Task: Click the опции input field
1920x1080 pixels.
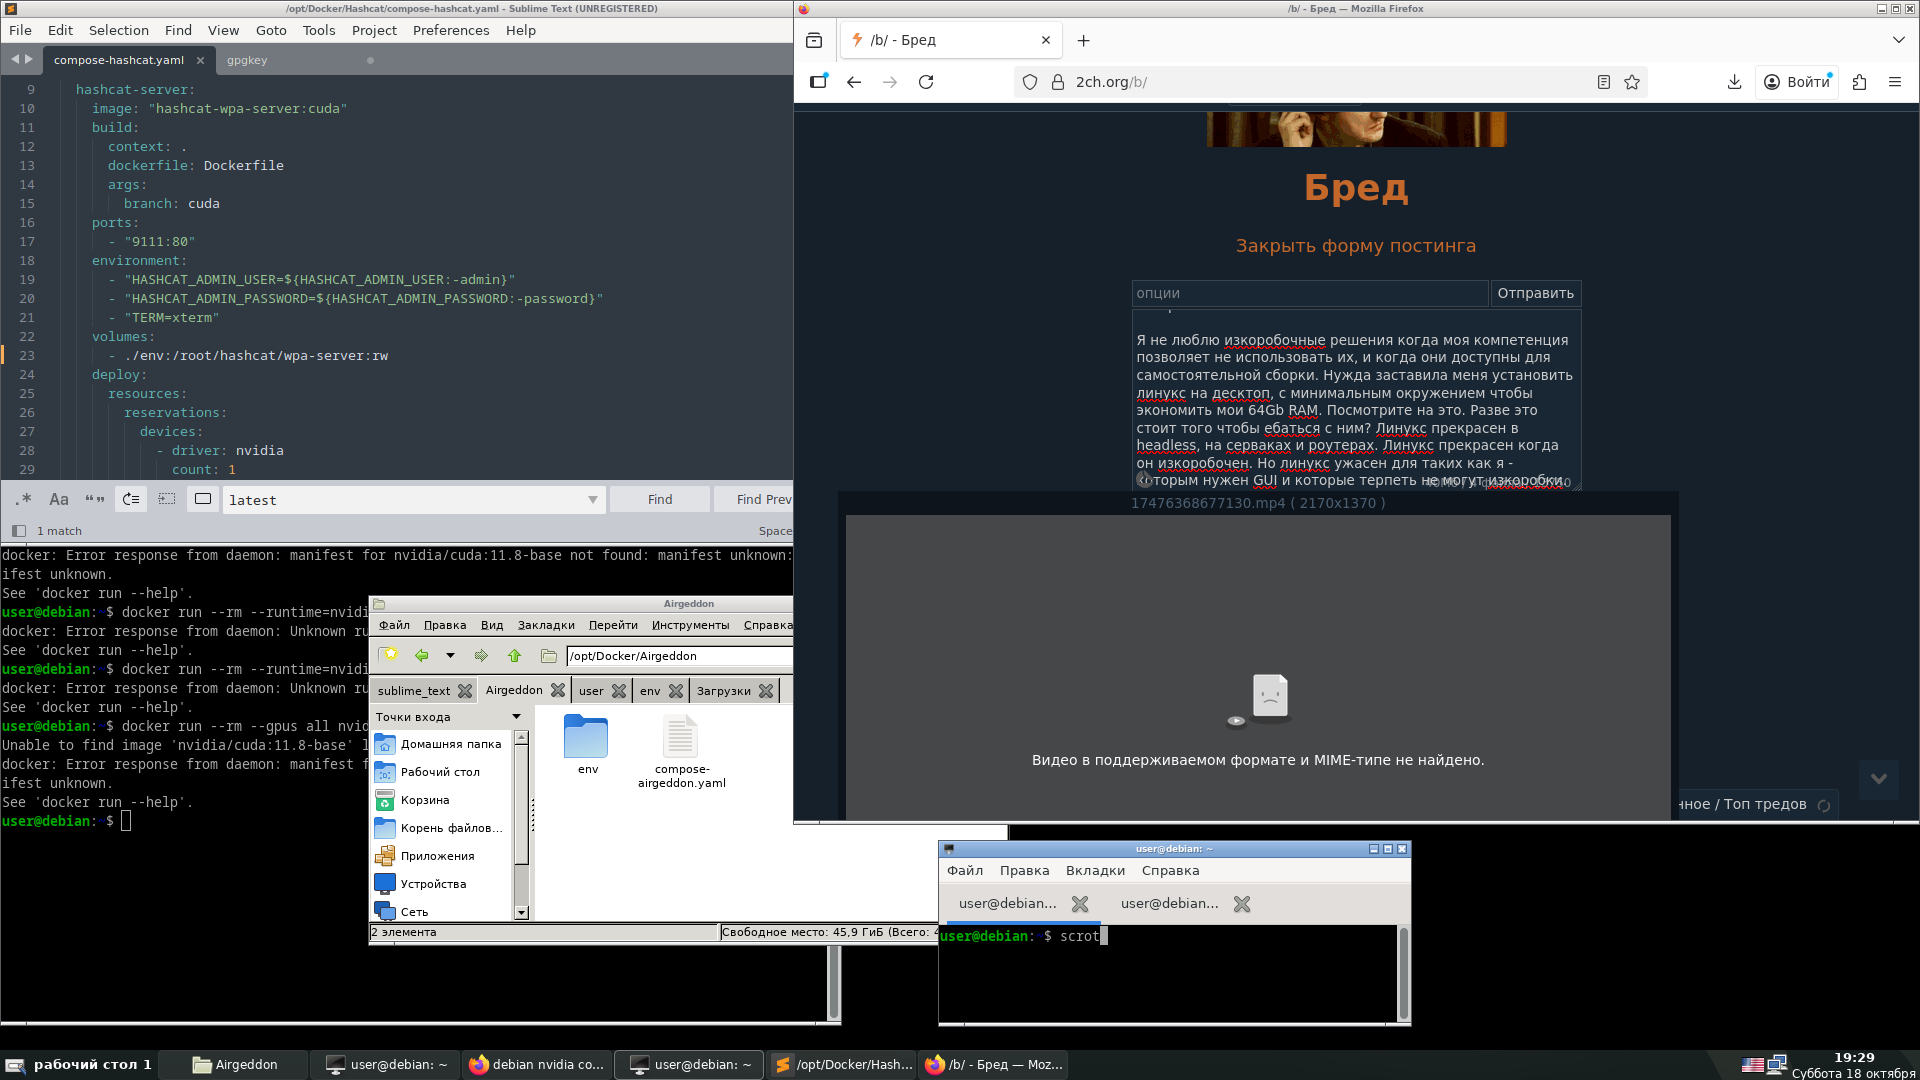Action: [x=1310, y=293]
